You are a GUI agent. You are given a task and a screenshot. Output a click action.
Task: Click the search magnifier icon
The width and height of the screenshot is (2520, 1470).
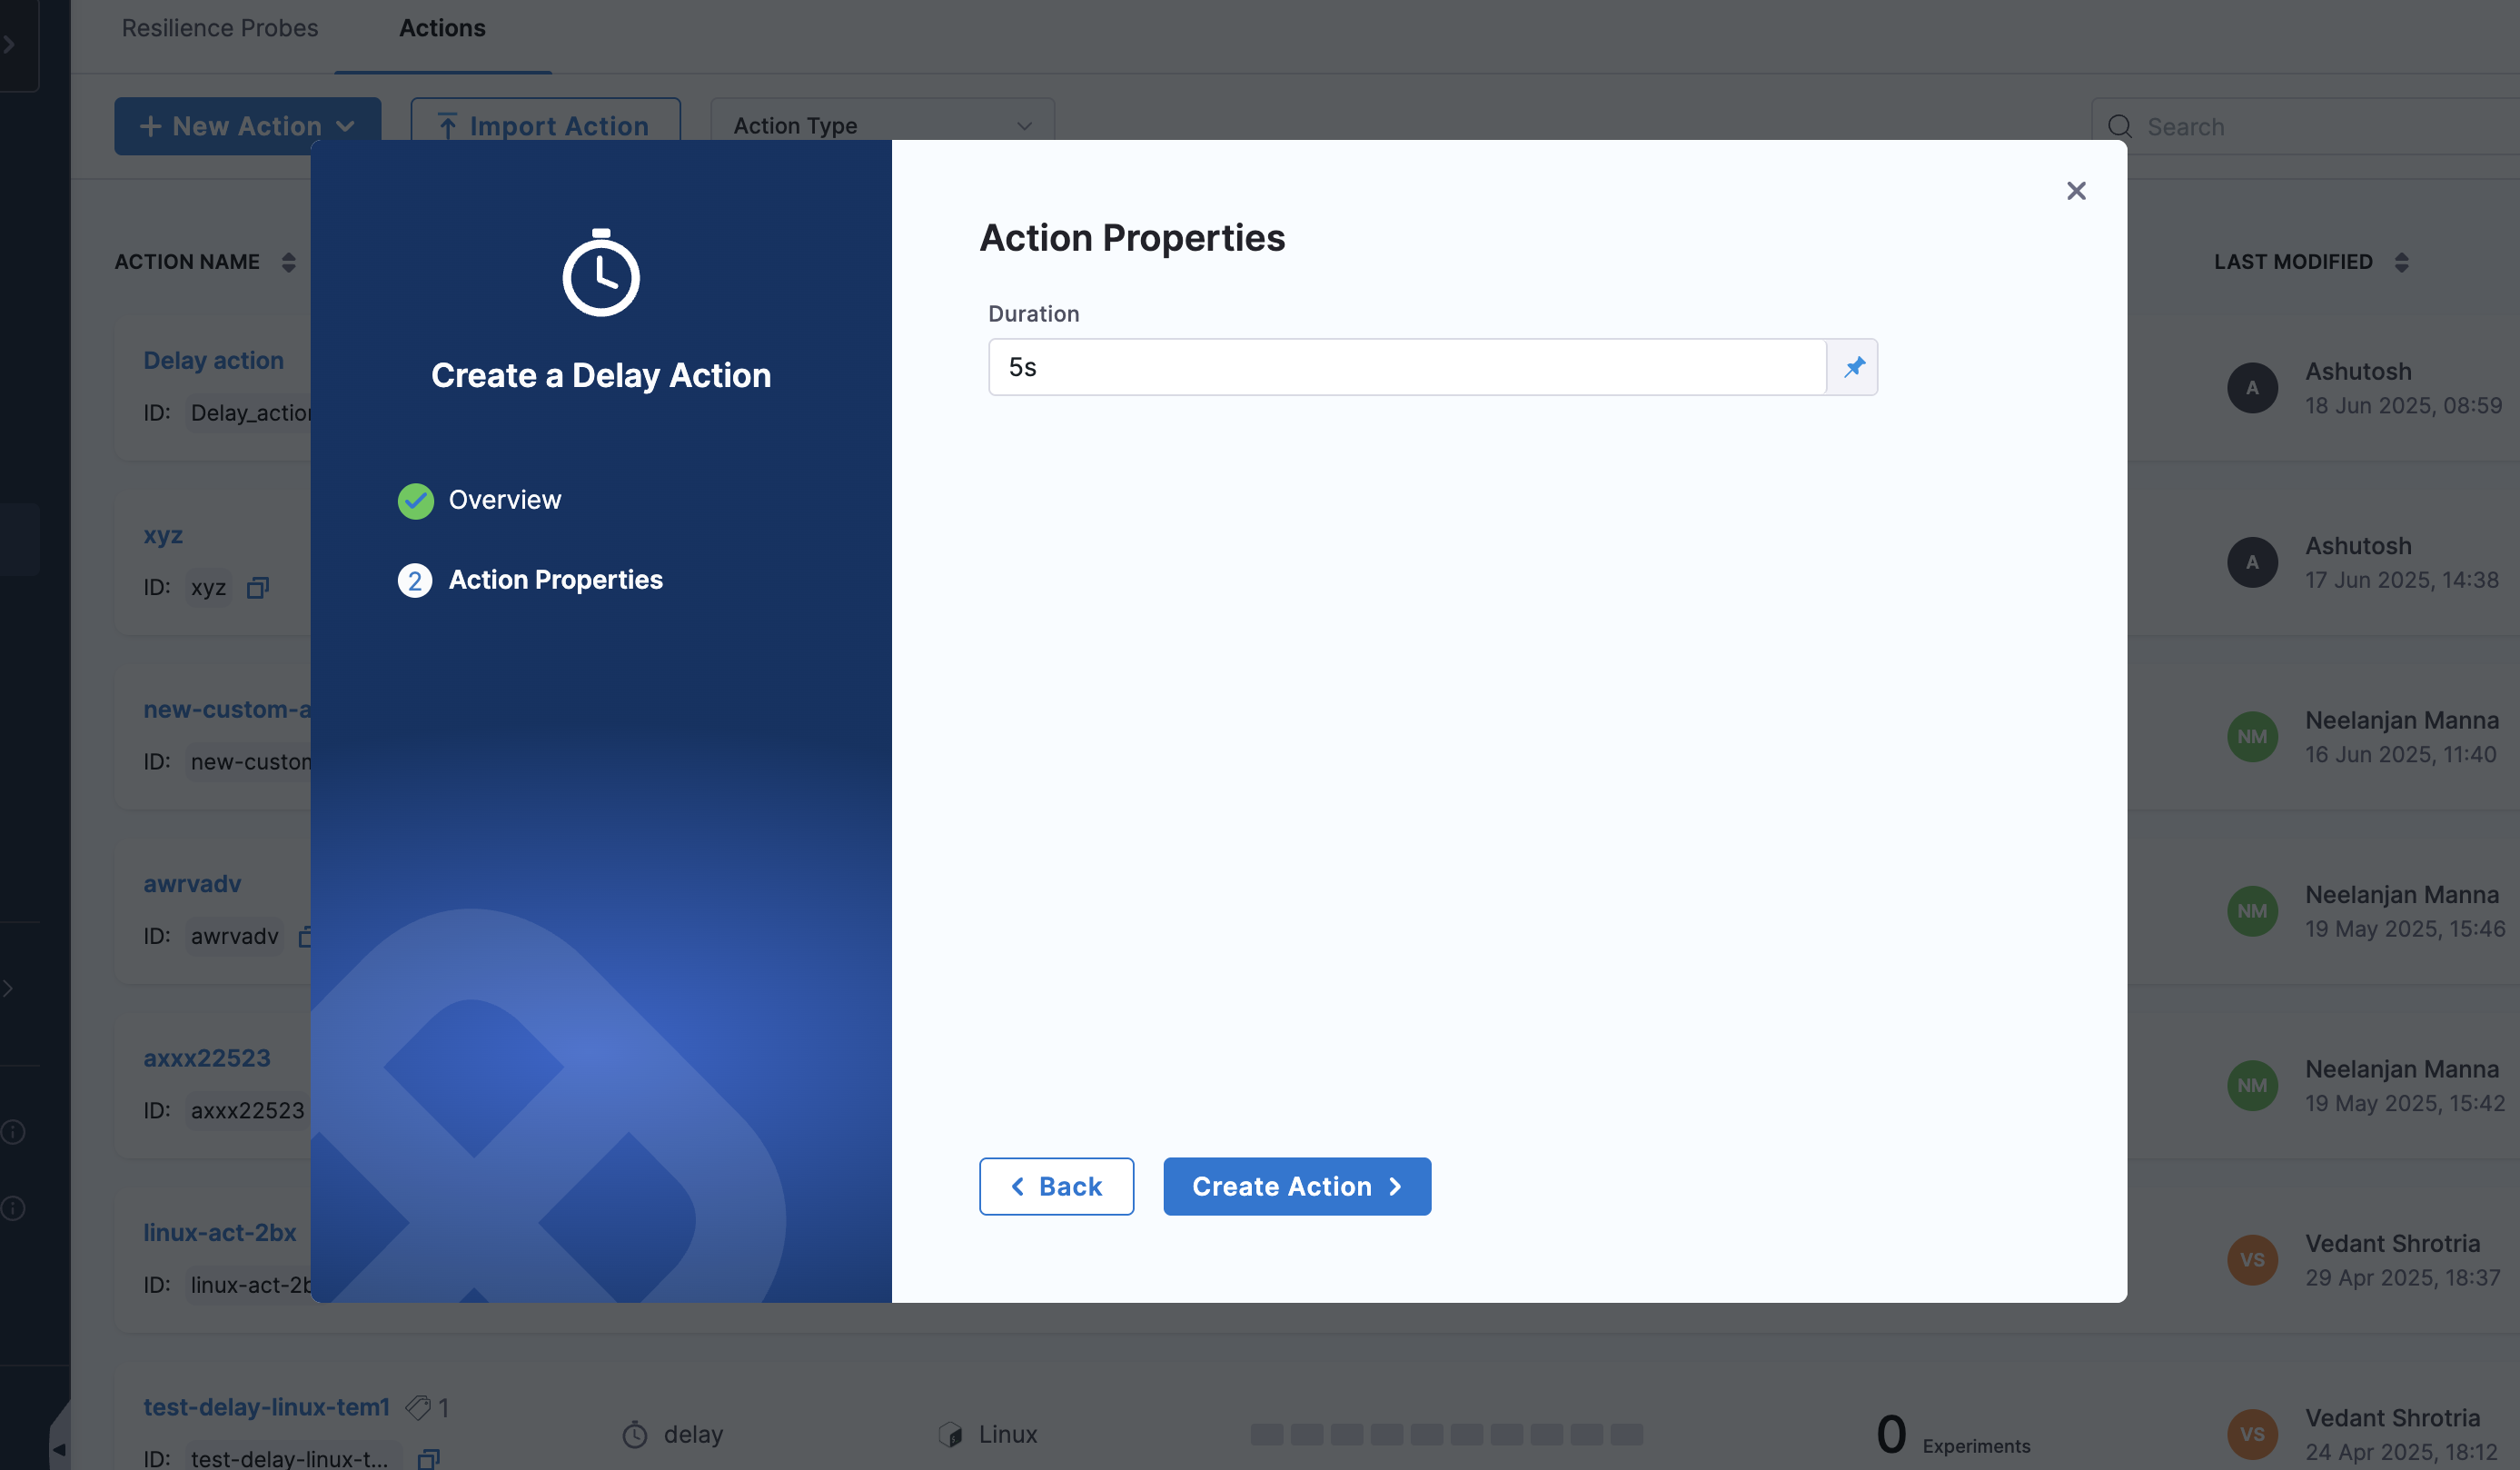pos(2119,127)
